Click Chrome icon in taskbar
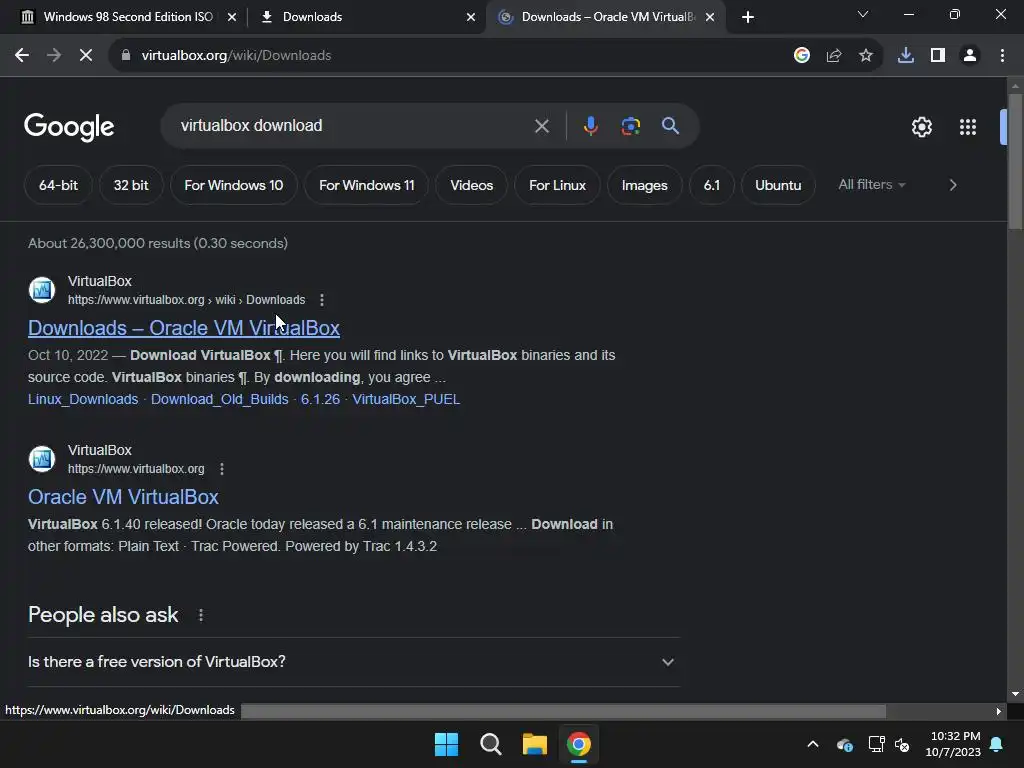This screenshot has width=1024, height=768. (579, 744)
